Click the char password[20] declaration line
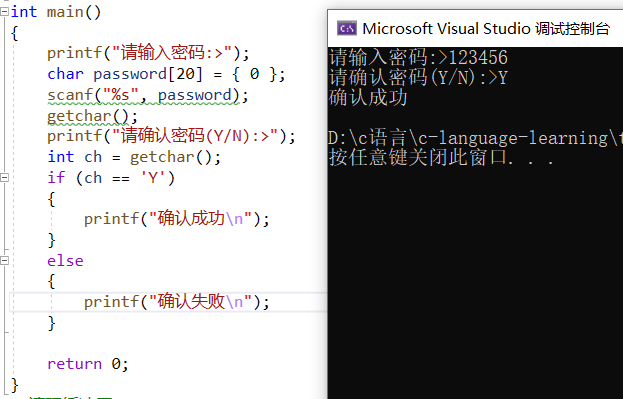 [x=166, y=74]
